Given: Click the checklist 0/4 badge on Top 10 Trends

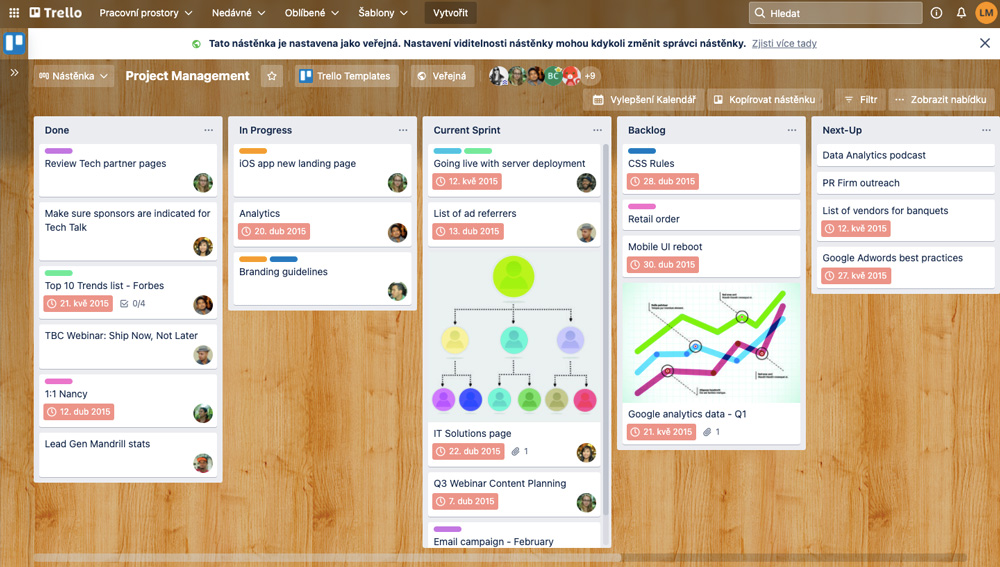Looking at the screenshot, I should tap(133, 304).
